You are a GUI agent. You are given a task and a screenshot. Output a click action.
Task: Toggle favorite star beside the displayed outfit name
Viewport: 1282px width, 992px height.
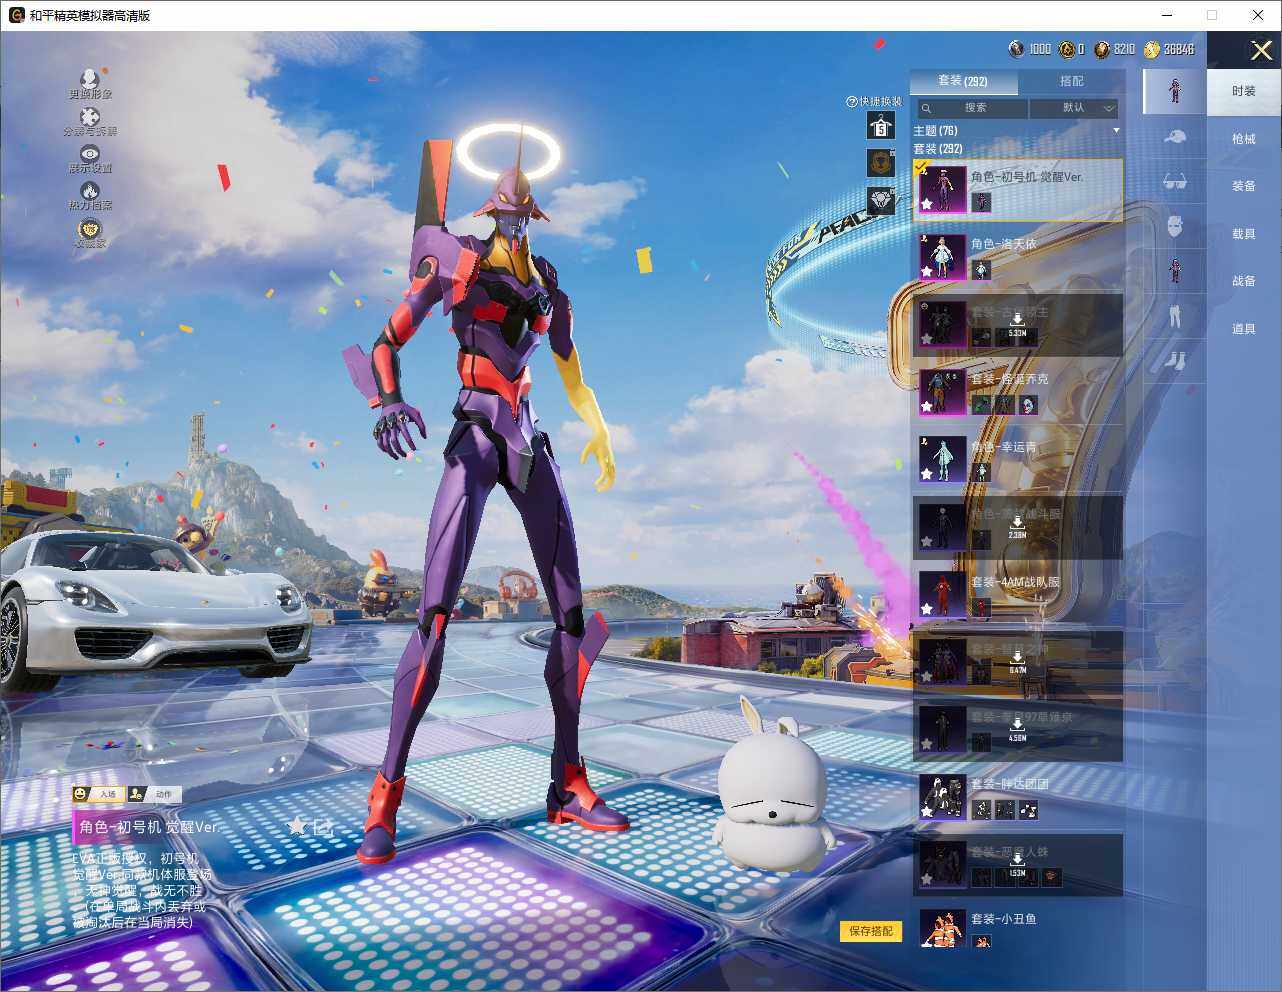pos(297,827)
